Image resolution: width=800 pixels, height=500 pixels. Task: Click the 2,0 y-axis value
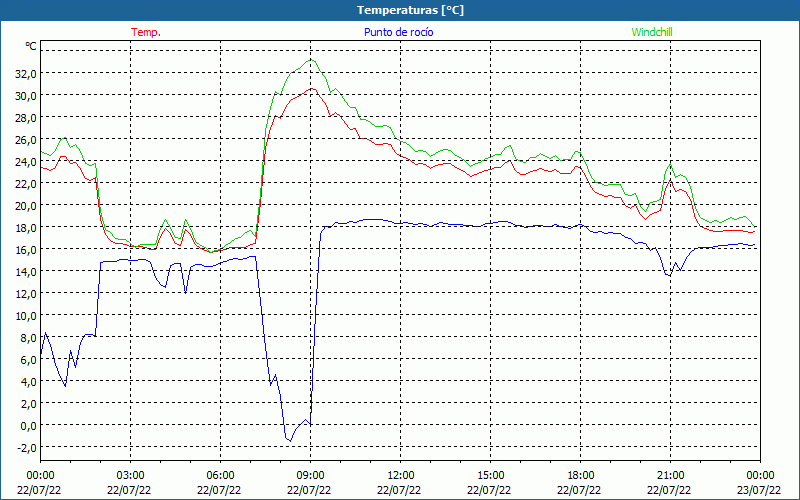28,404
